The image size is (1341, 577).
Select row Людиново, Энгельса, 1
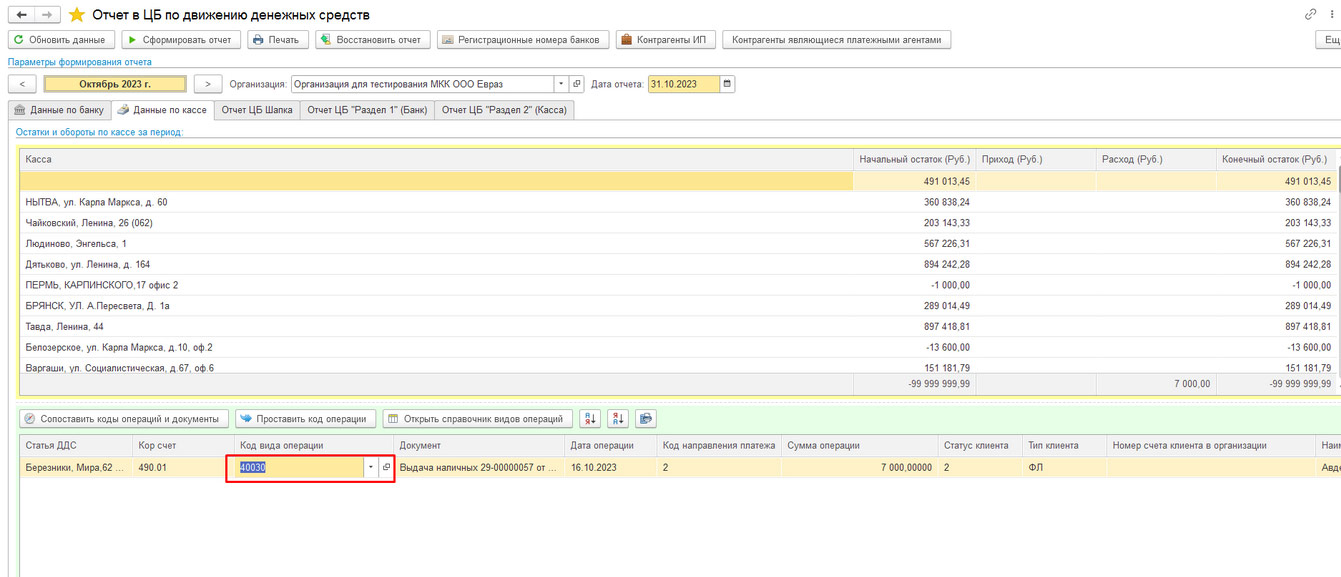tap(679, 244)
